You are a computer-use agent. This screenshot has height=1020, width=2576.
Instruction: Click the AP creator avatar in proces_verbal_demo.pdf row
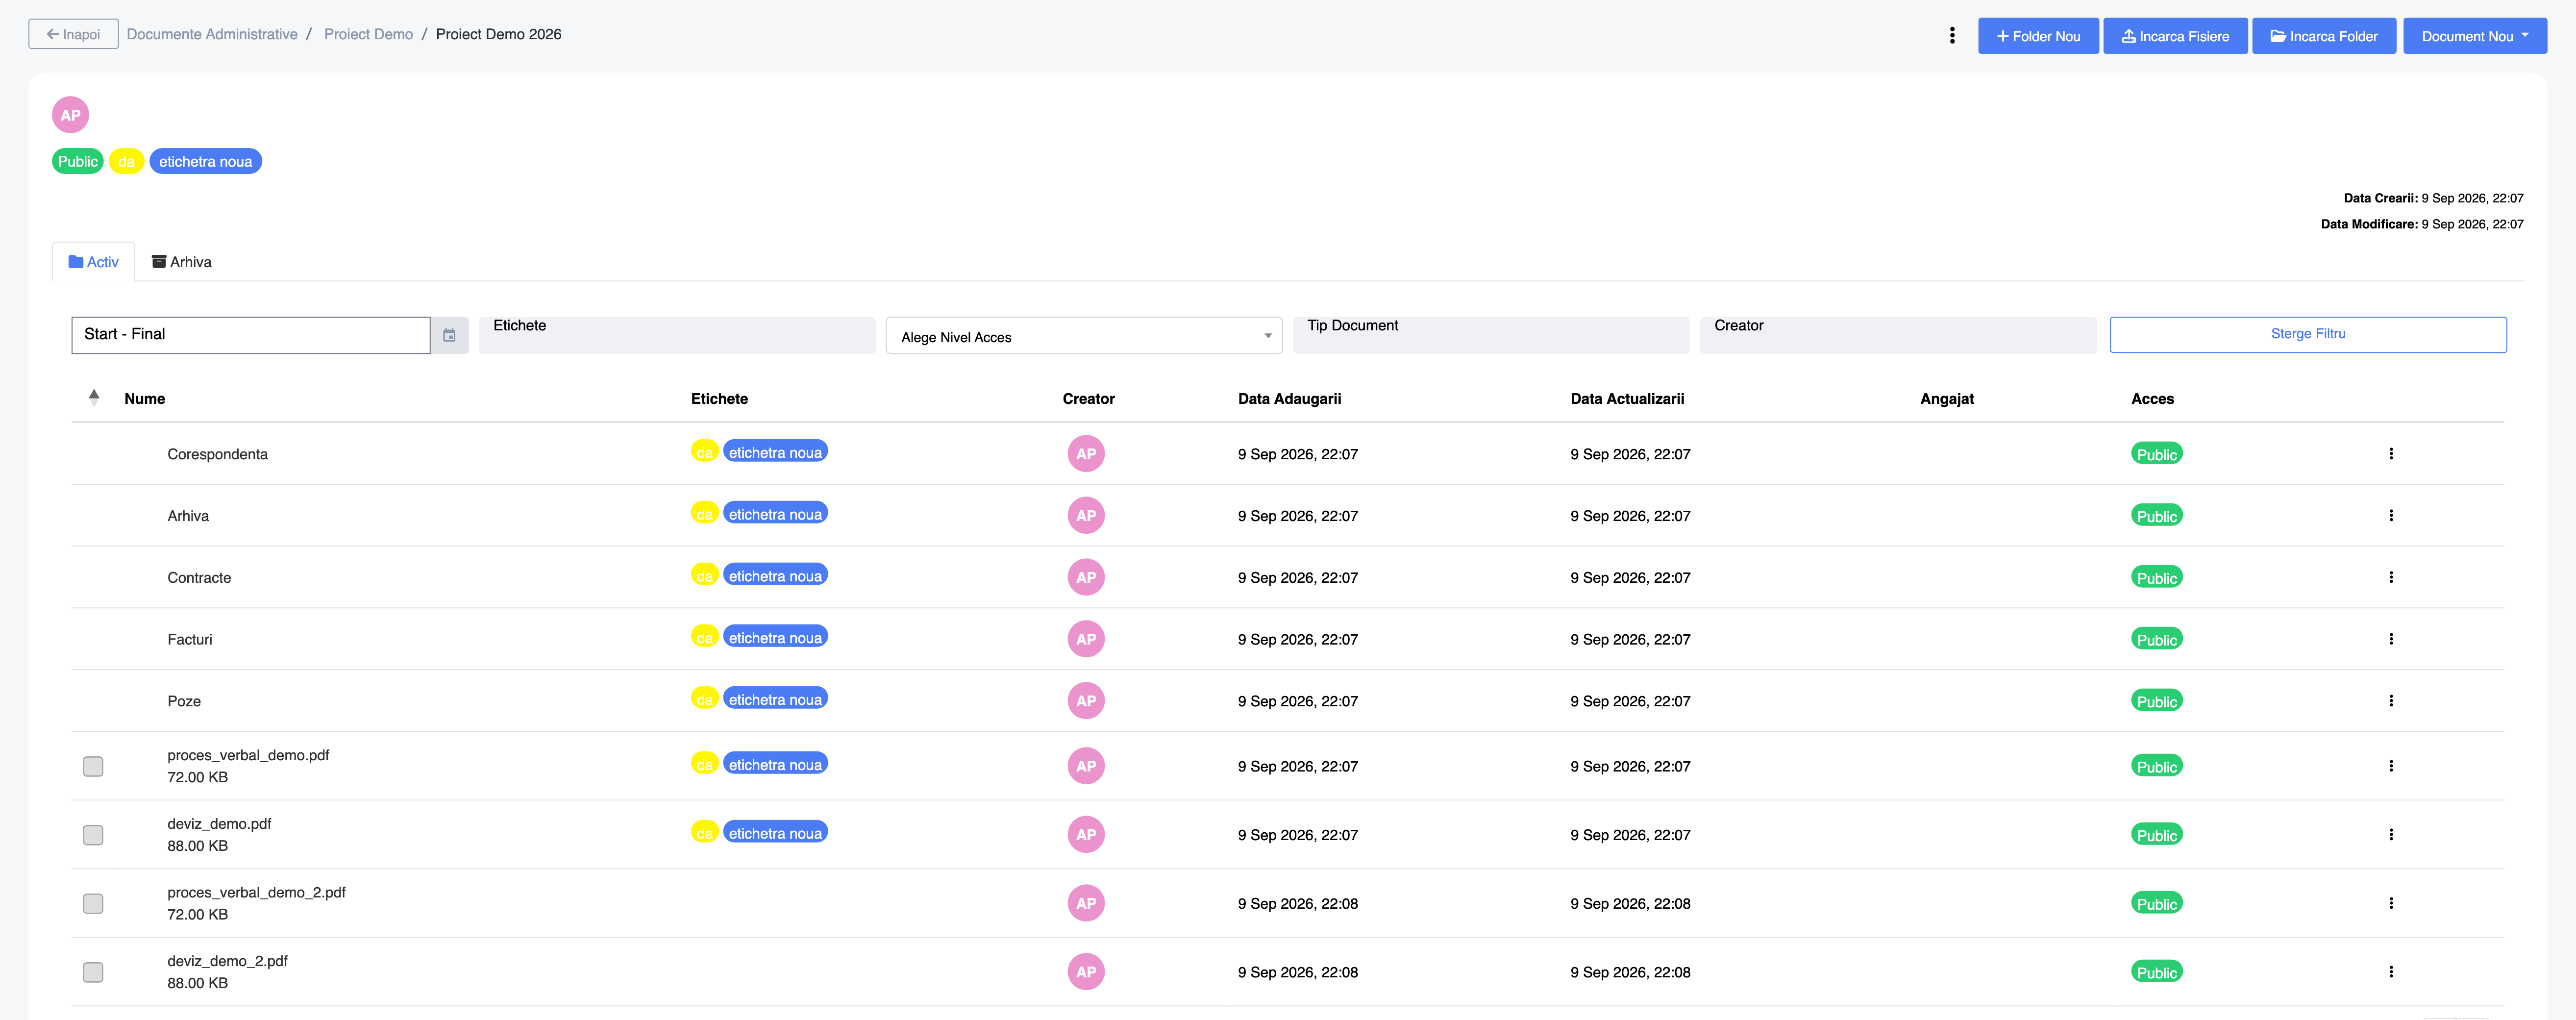(x=1086, y=766)
